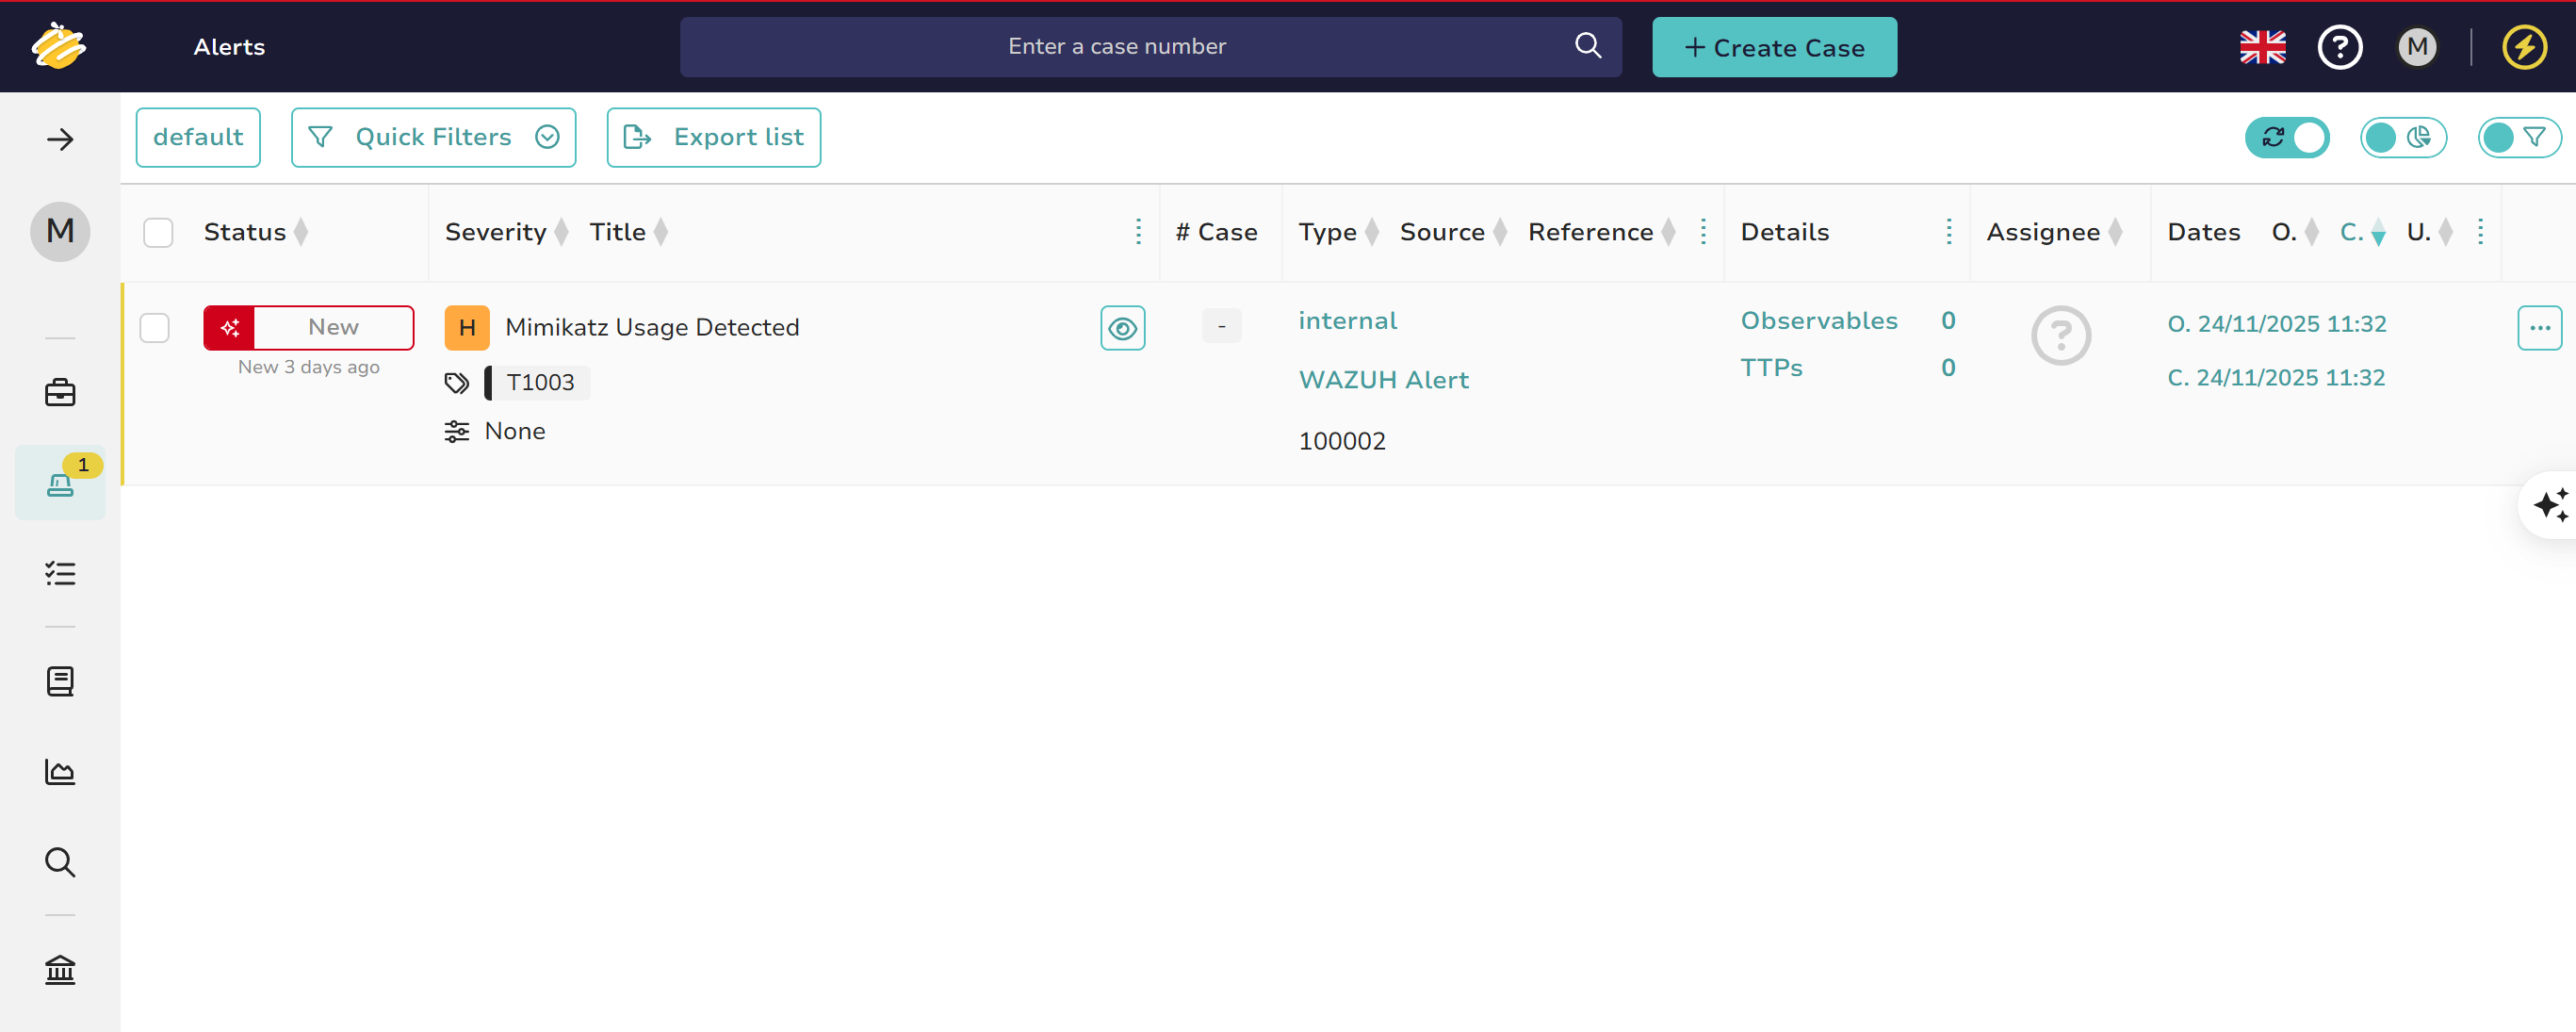Open the Dashboards chart icon in sidebar
This screenshot has height=1032, width=2576.
[x=60, y=771]
